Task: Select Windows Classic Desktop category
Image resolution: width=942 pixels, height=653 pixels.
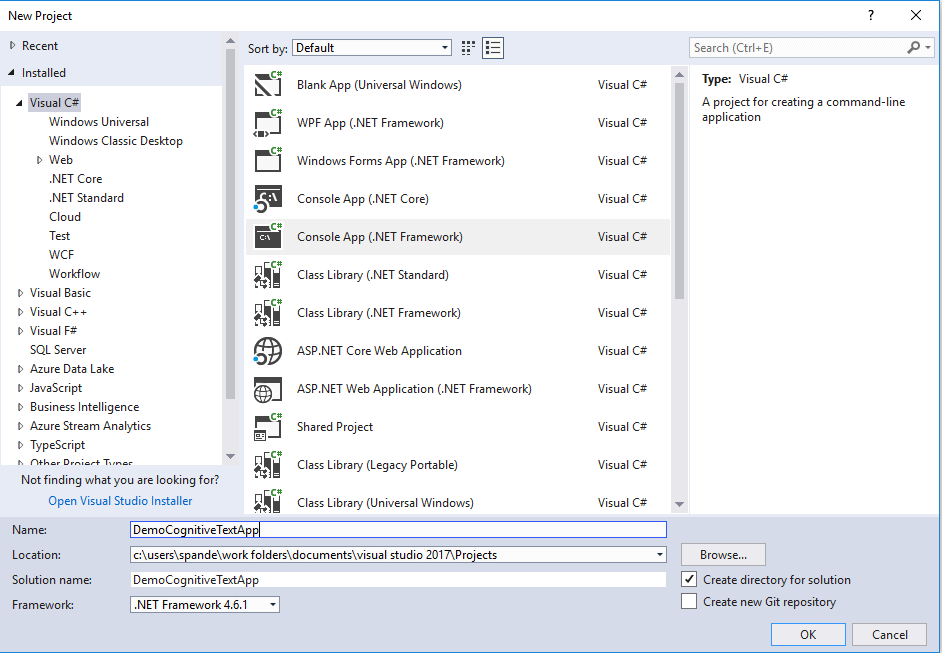Action: coord(116,141)
